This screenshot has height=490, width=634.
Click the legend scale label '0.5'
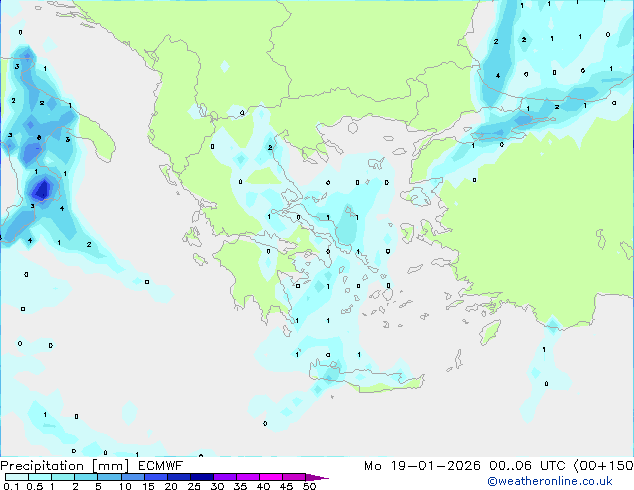click(35, 486)
